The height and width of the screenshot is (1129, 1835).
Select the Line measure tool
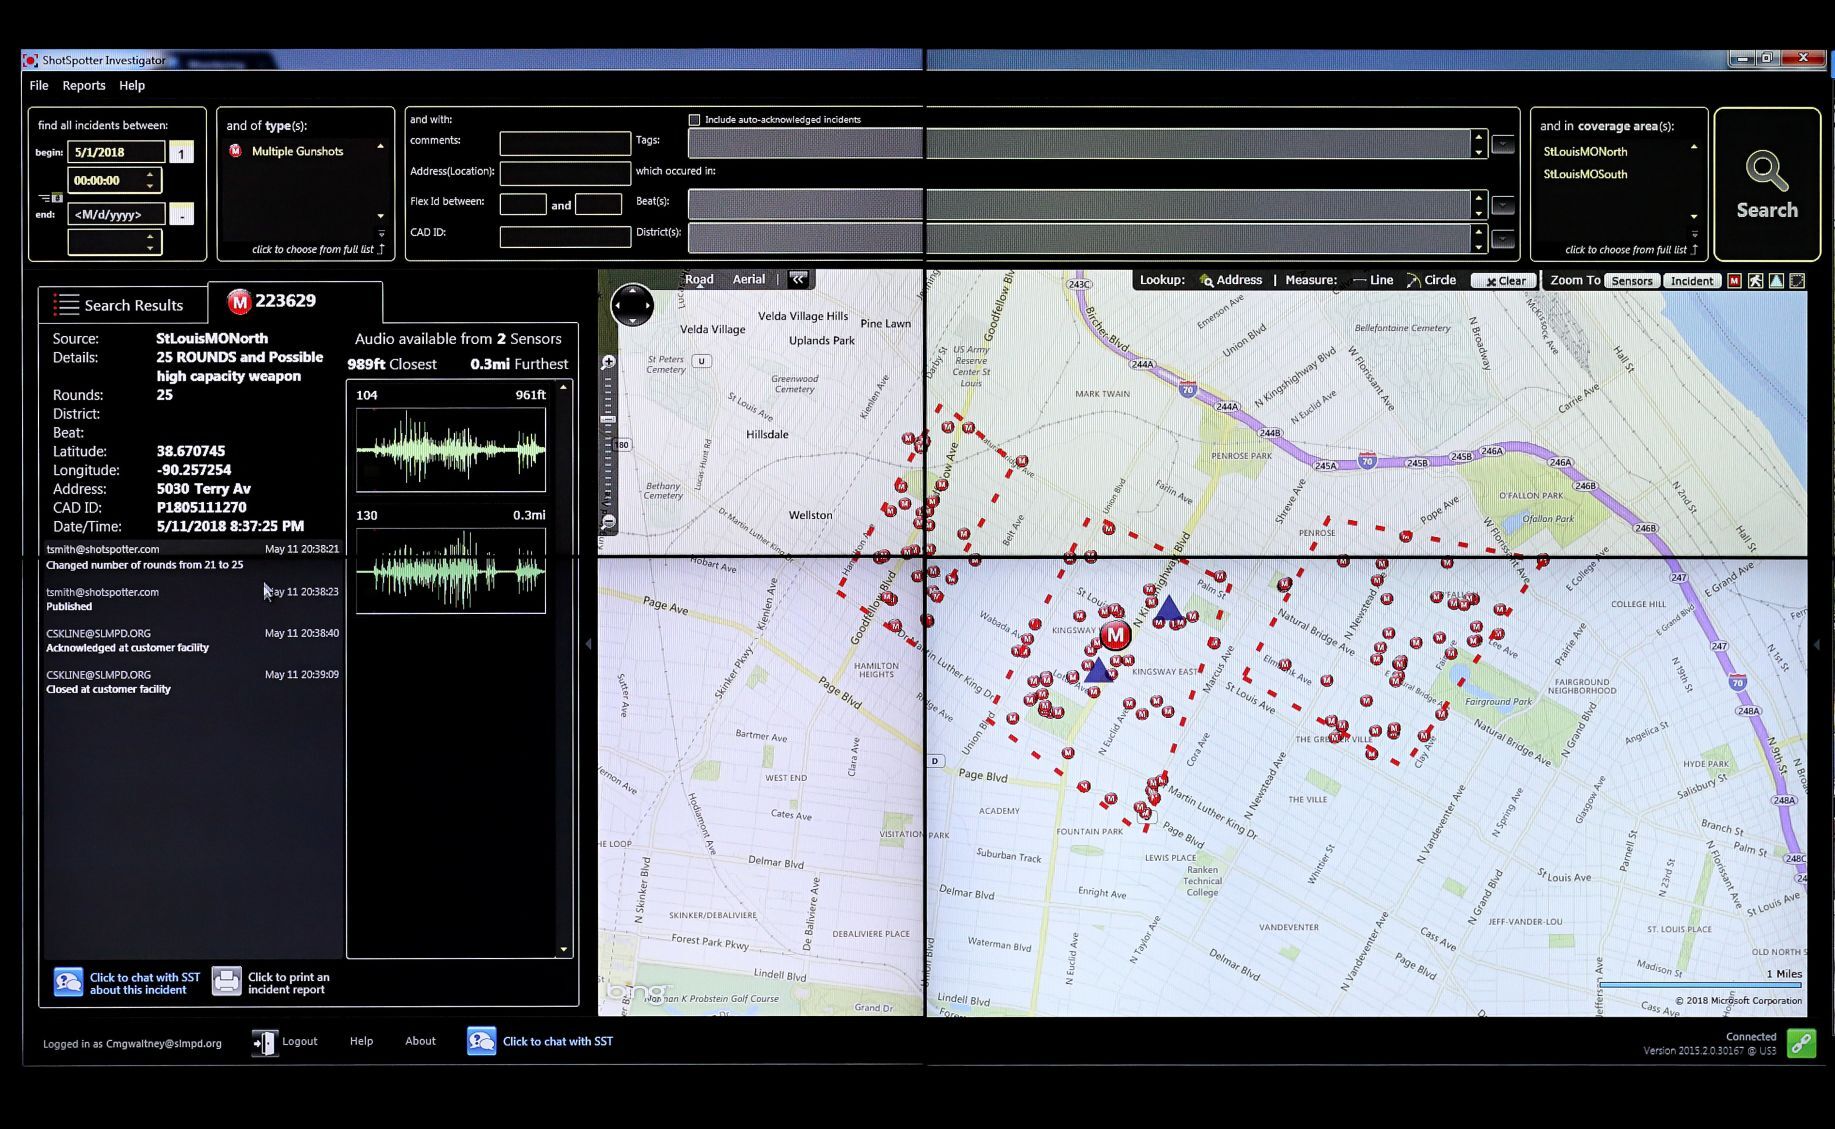[1372, 280]
